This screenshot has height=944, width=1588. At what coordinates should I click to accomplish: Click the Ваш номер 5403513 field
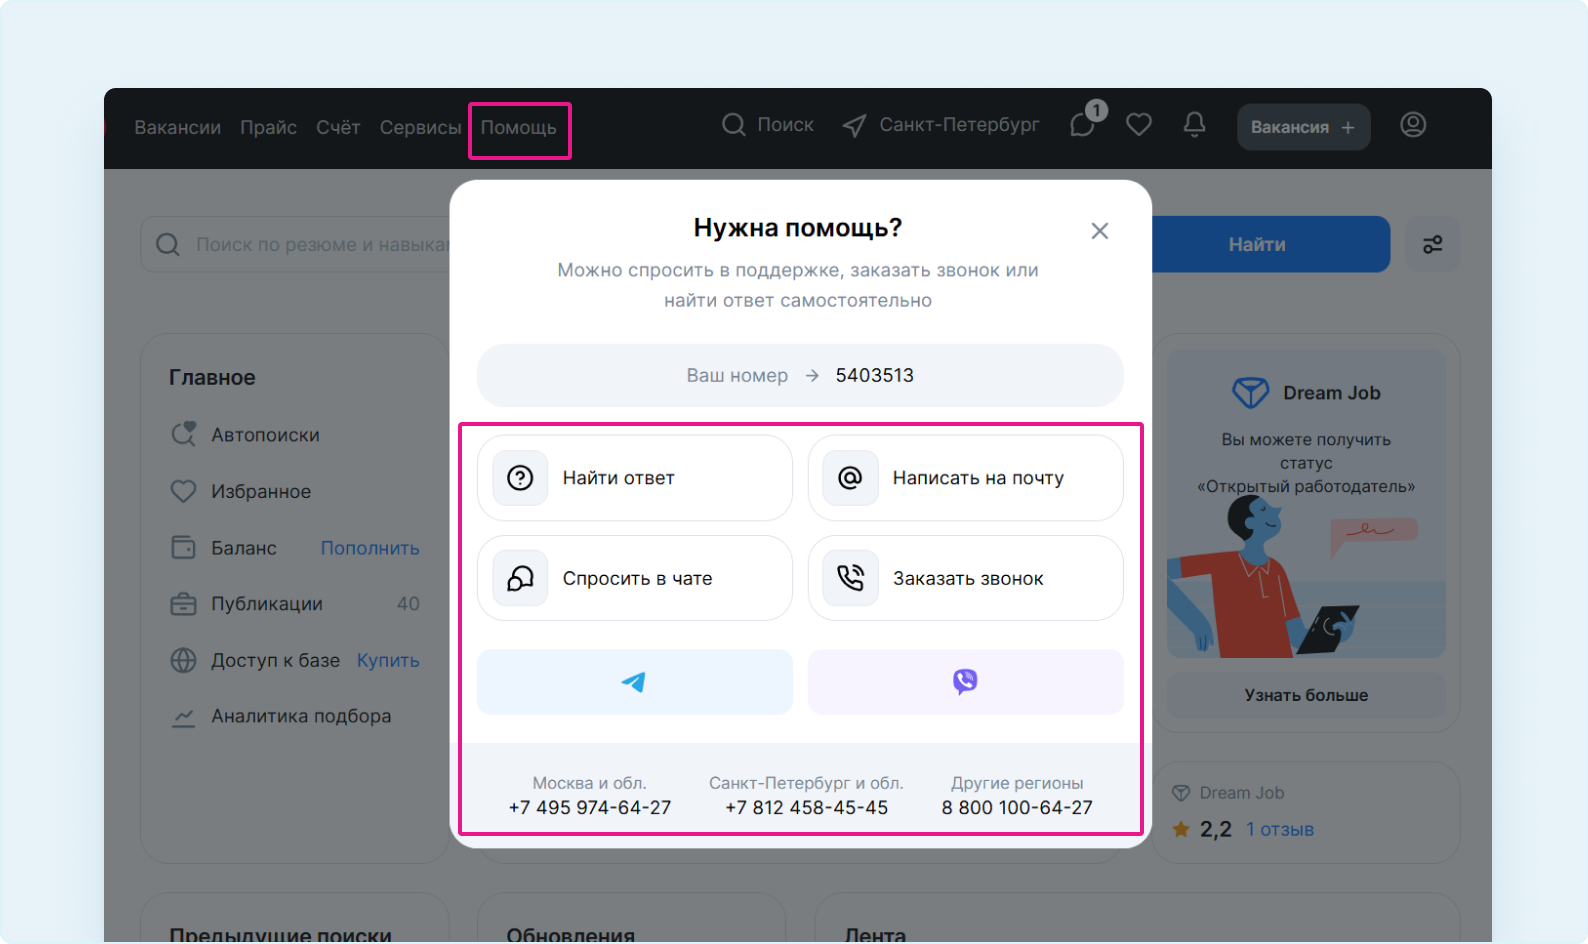(x=800, y=375)
